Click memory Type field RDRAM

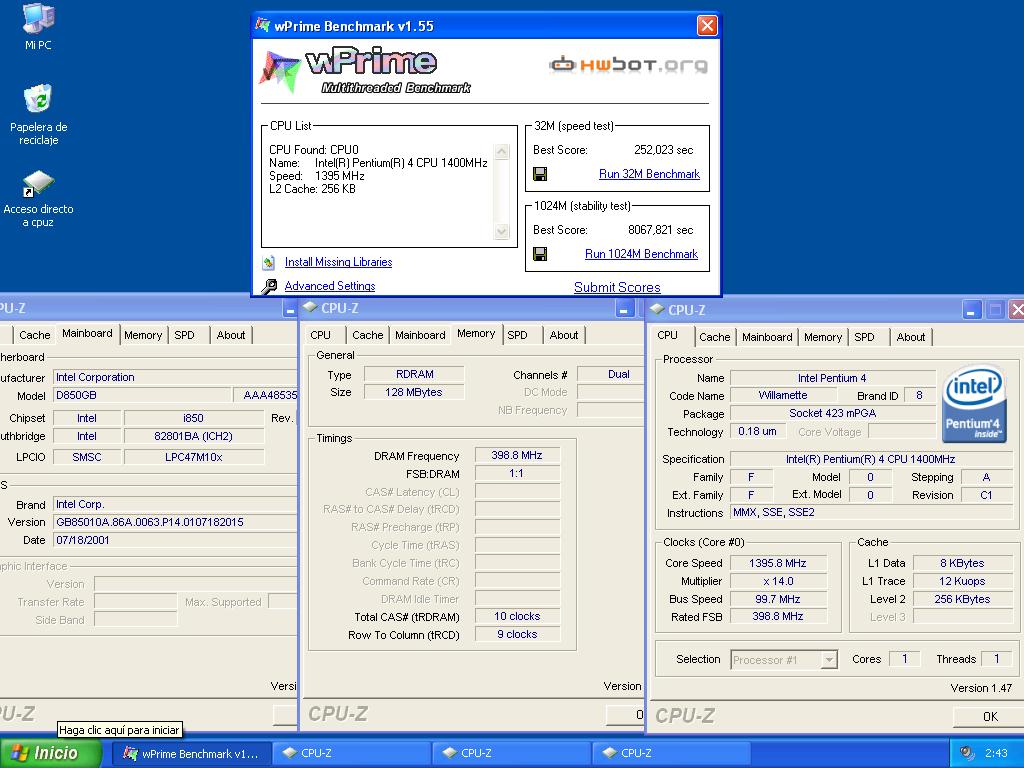tap(414, 374)
